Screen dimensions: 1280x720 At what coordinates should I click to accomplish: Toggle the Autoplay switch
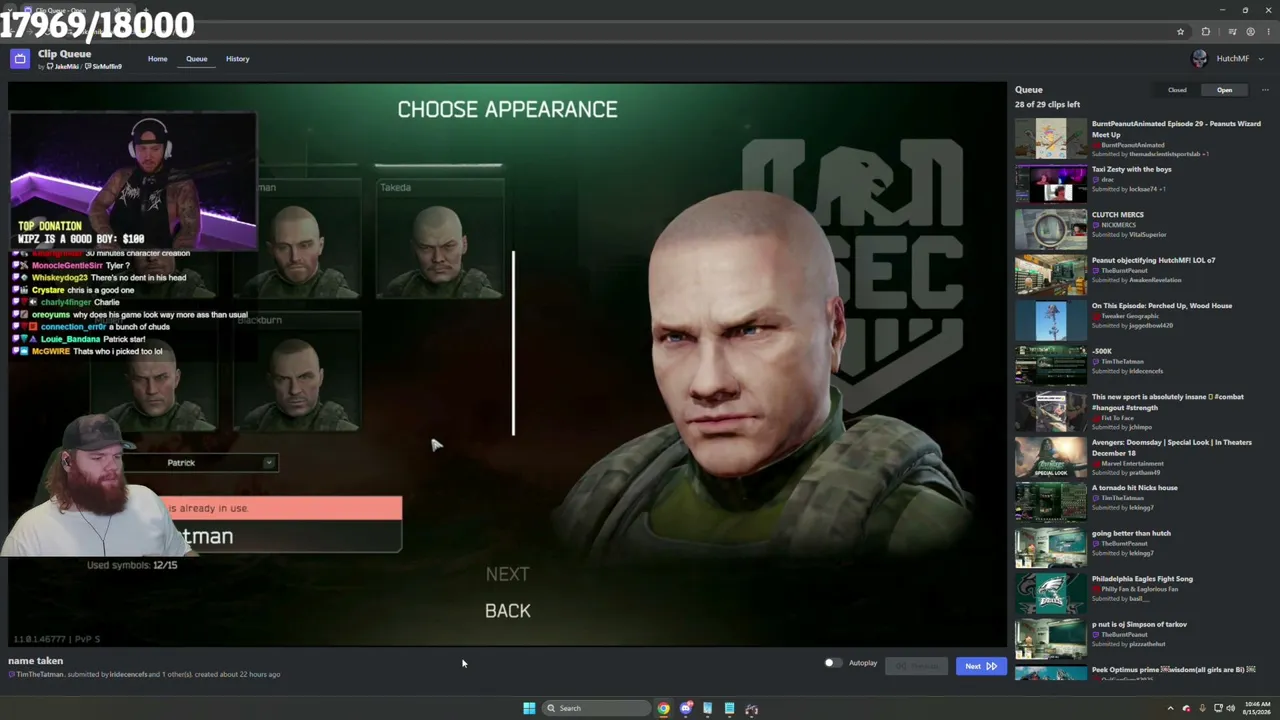(x=832, y=663)
